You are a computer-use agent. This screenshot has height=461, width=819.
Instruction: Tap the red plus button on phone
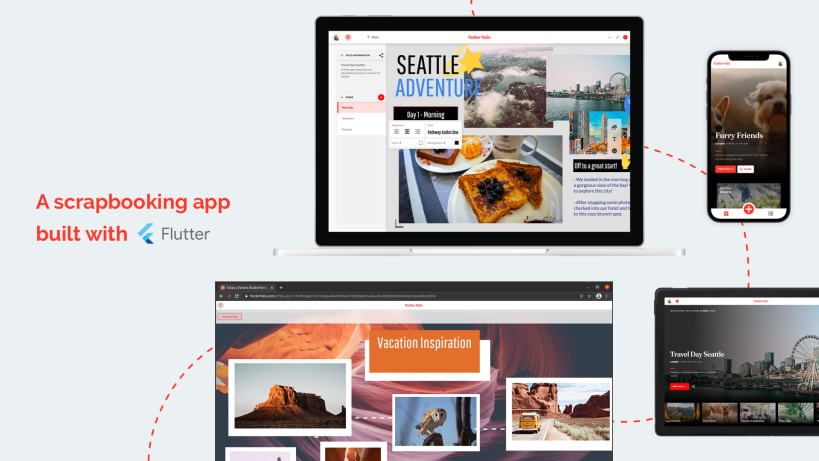click(x=748, y=209)
